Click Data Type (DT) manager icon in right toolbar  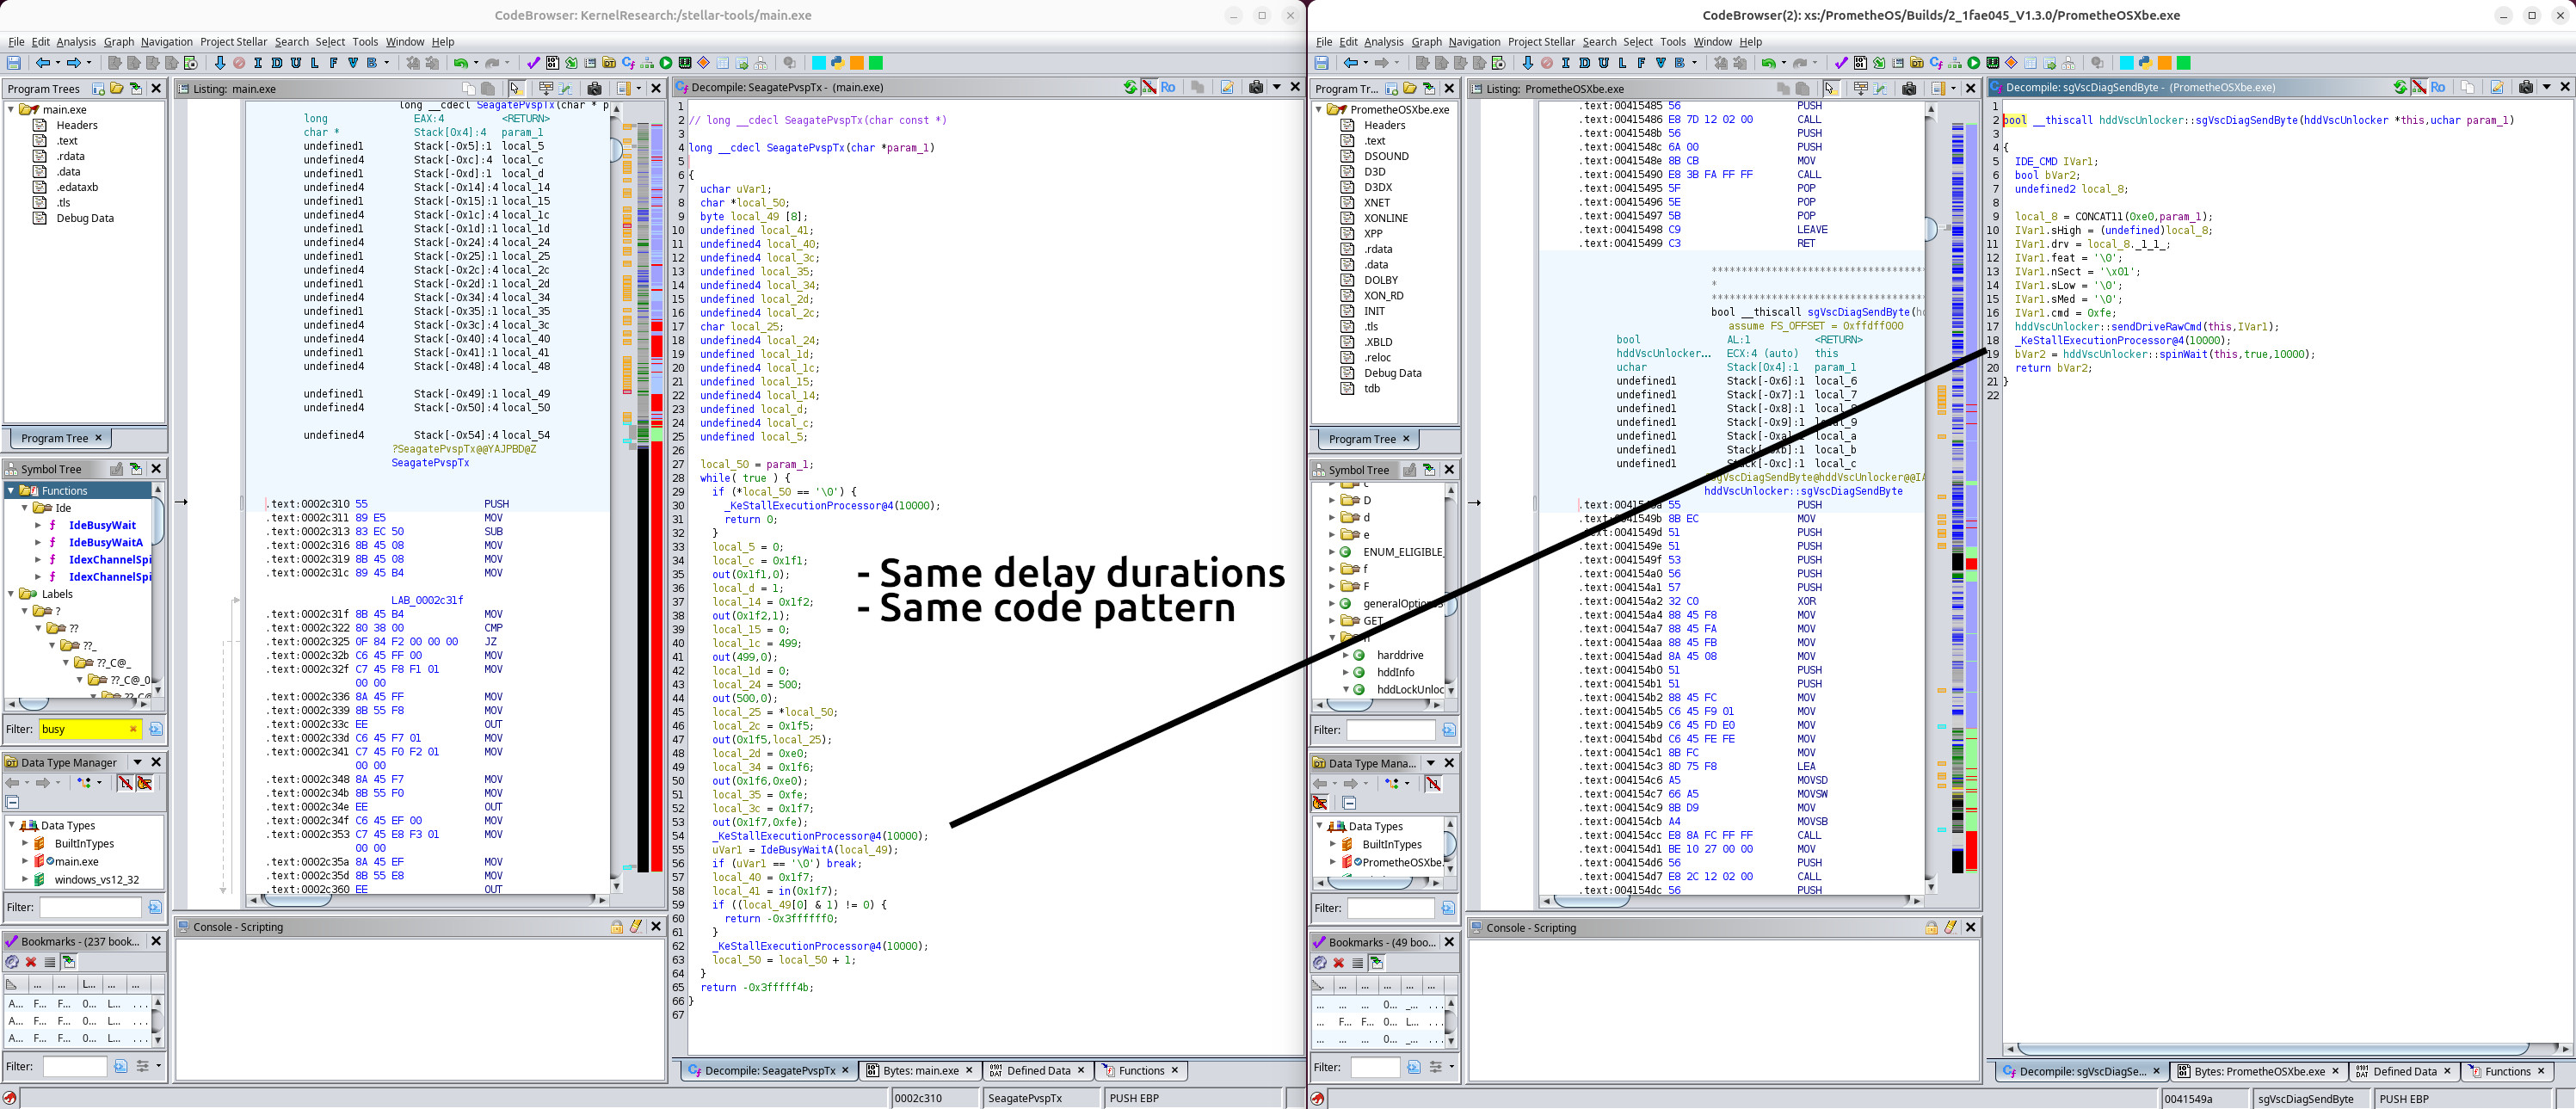click(x=1917, y=63)
